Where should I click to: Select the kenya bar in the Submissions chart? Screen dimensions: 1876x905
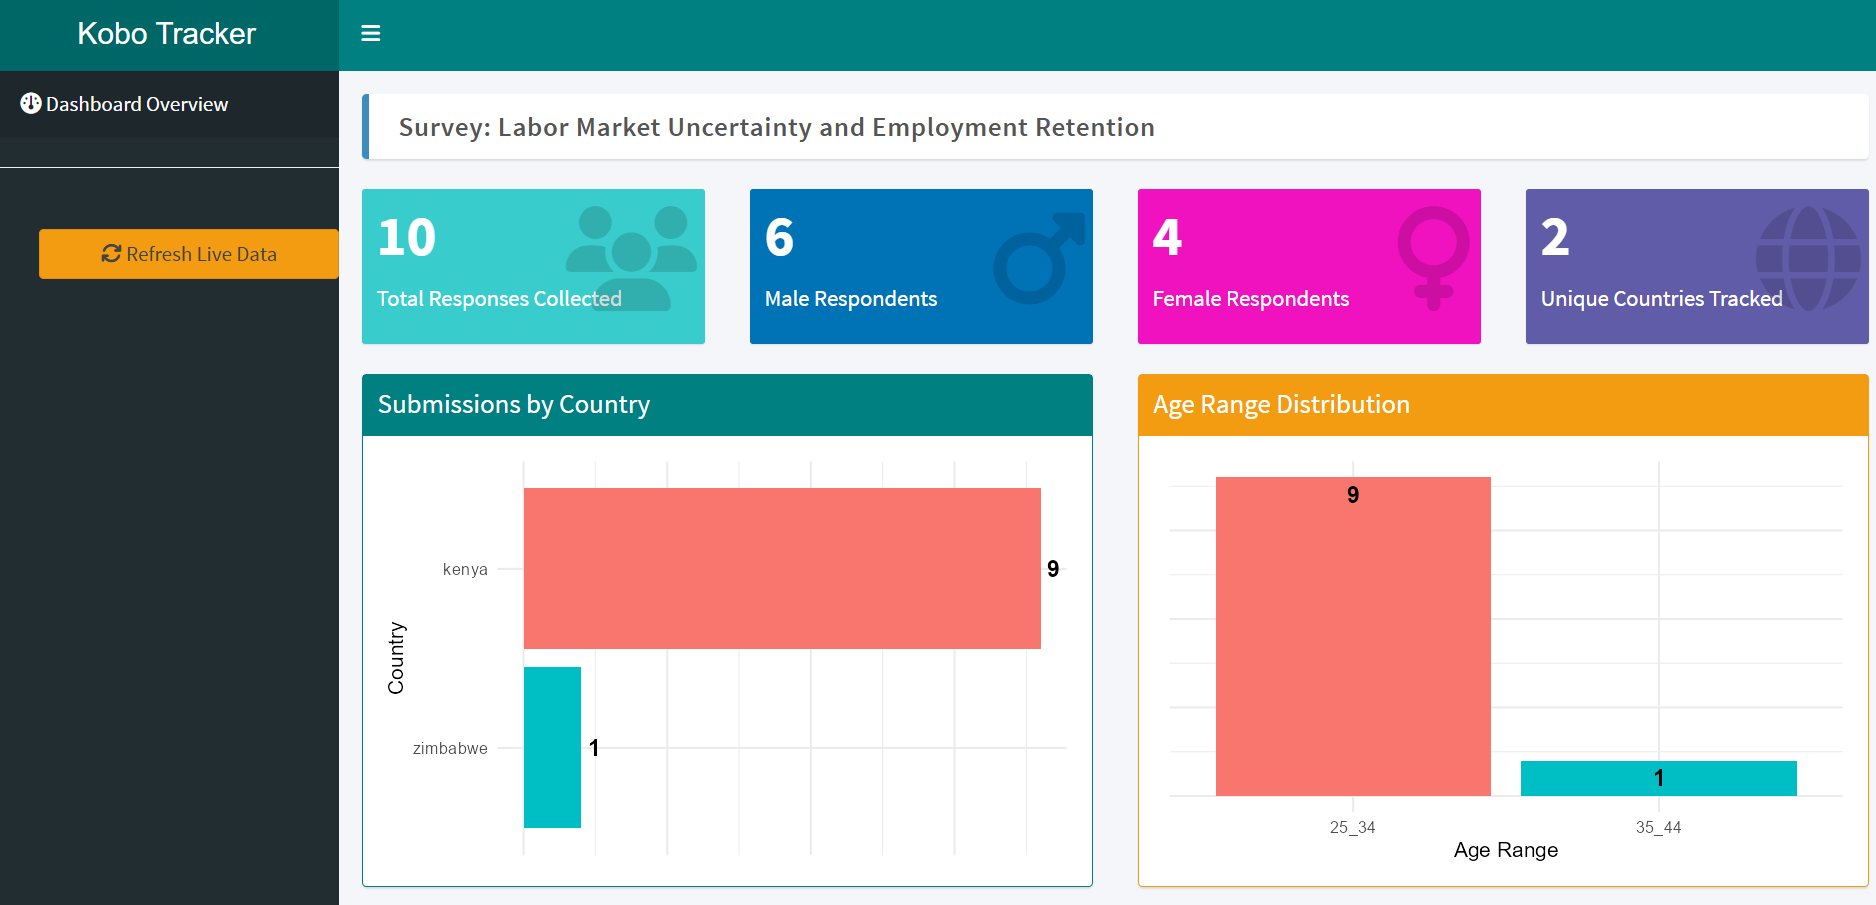pos(782,568)
